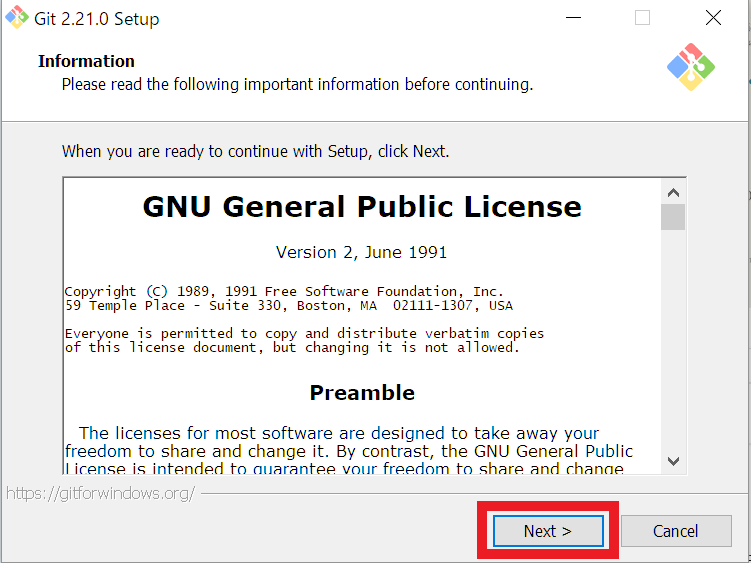Click the Git for Windows logo in the header
The width and height of the screenshot is (751, 563).
pos(691,67)
